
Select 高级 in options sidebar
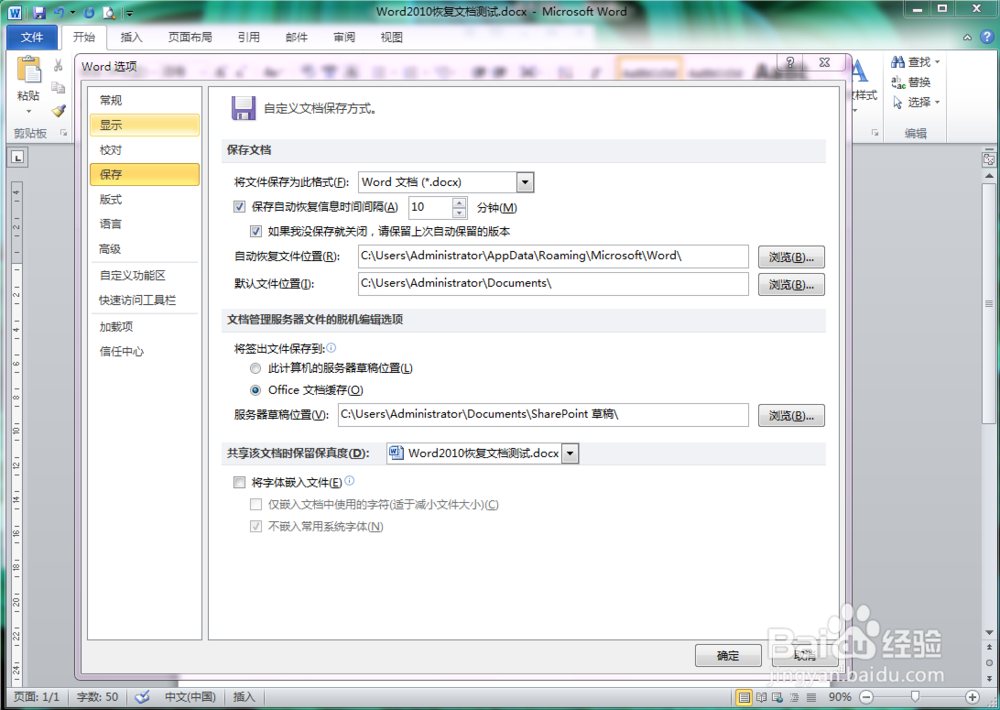145,249
